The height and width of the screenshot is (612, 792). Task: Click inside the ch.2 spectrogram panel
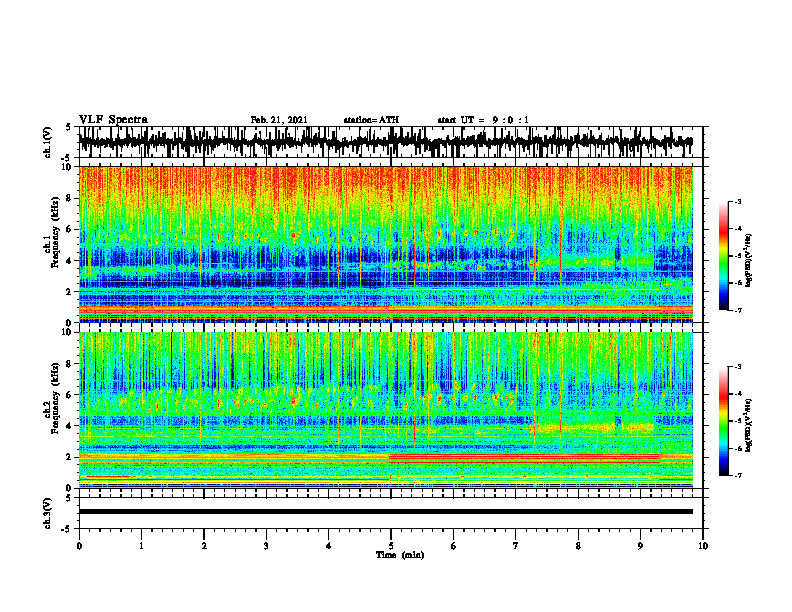pyautogui.click(x=385, y=410)
